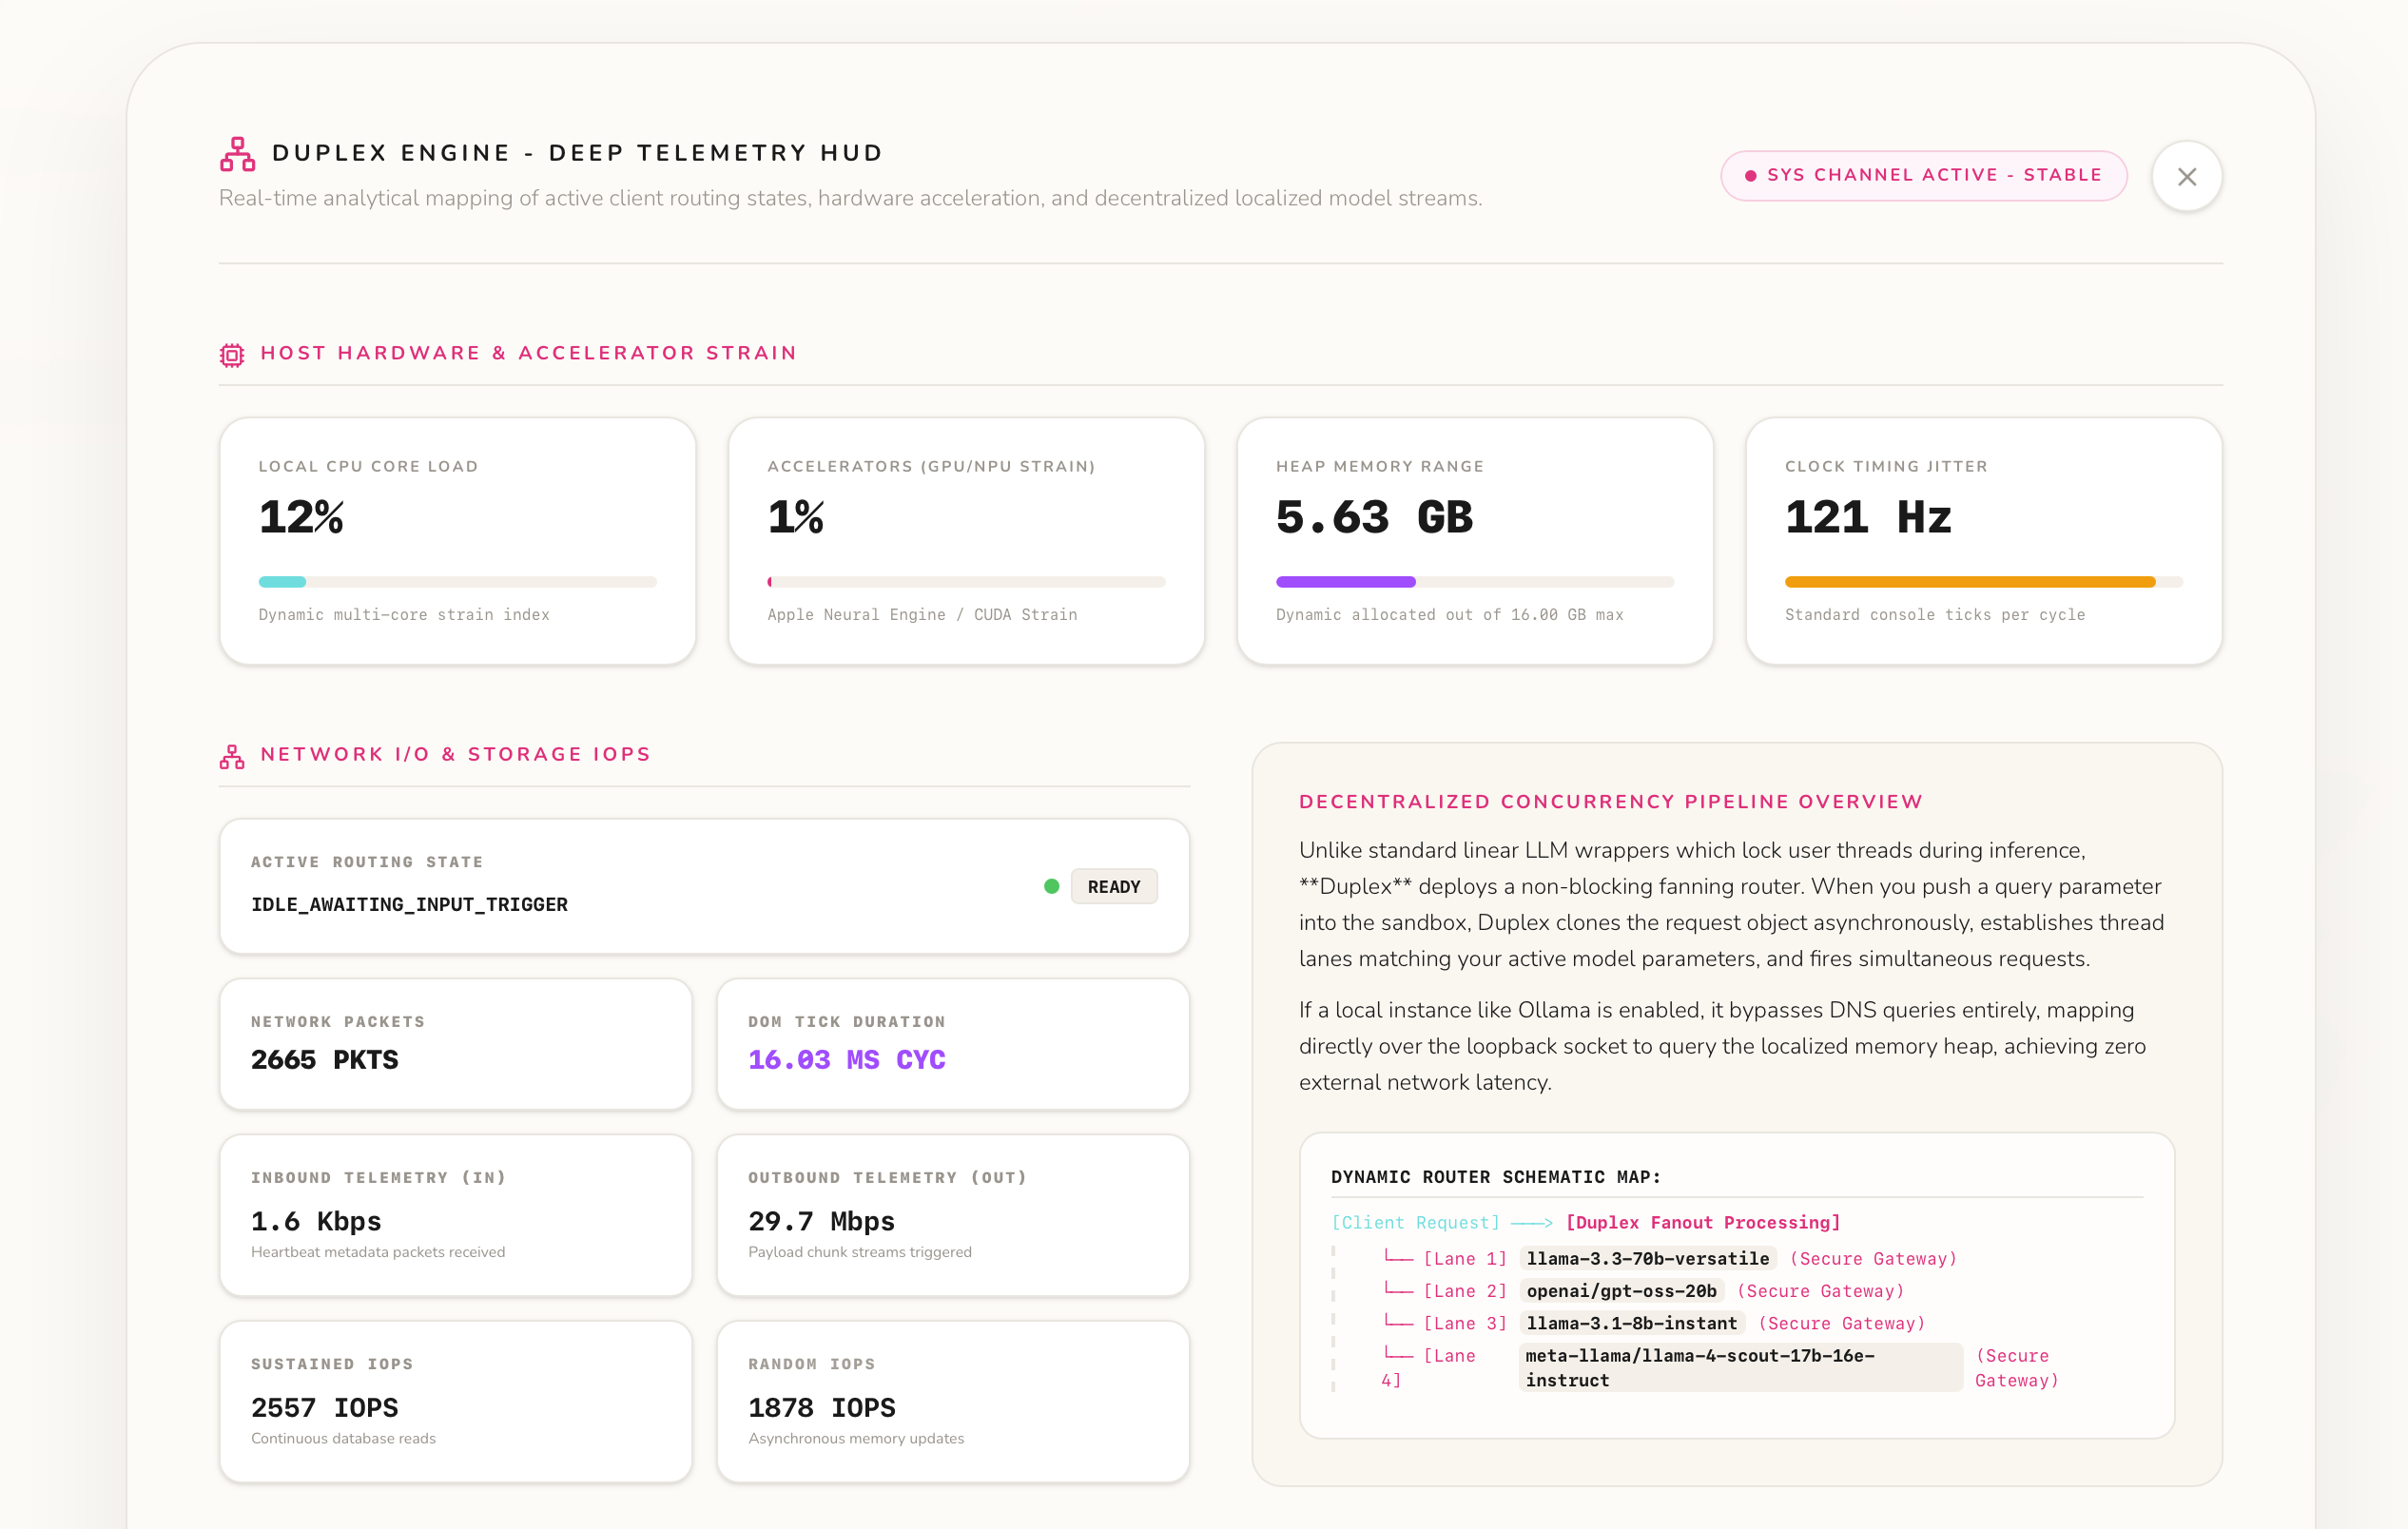The image size is (2408, 1529).
Task: Click 'Dynamic allocated out of 16.00 GB max'
Action: pos(1449,615)
